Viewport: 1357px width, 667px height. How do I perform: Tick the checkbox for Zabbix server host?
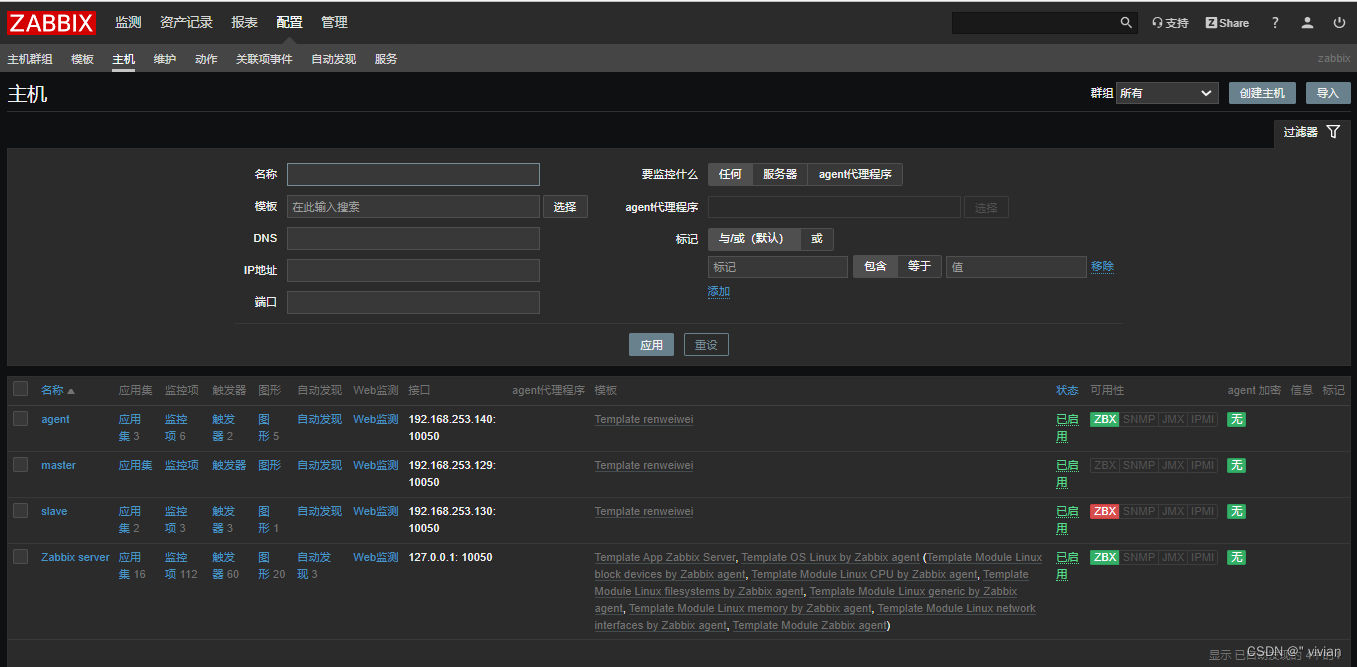click(x=21, y=557)
